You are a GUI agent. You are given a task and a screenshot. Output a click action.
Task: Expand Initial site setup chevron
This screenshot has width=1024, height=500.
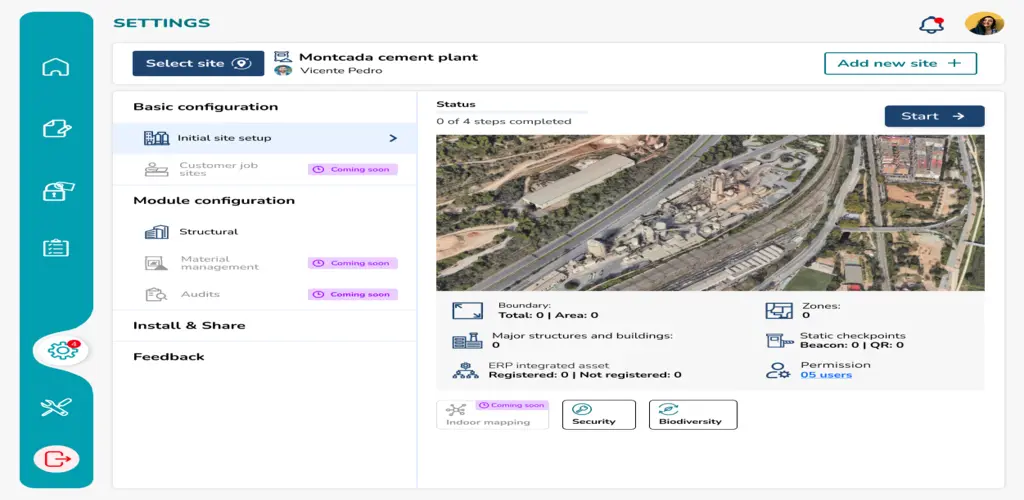click(392, 138)
